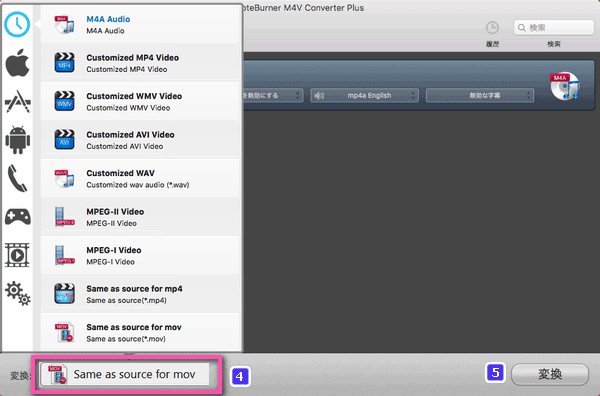Select the video film category icon

(x=17, y=255)
